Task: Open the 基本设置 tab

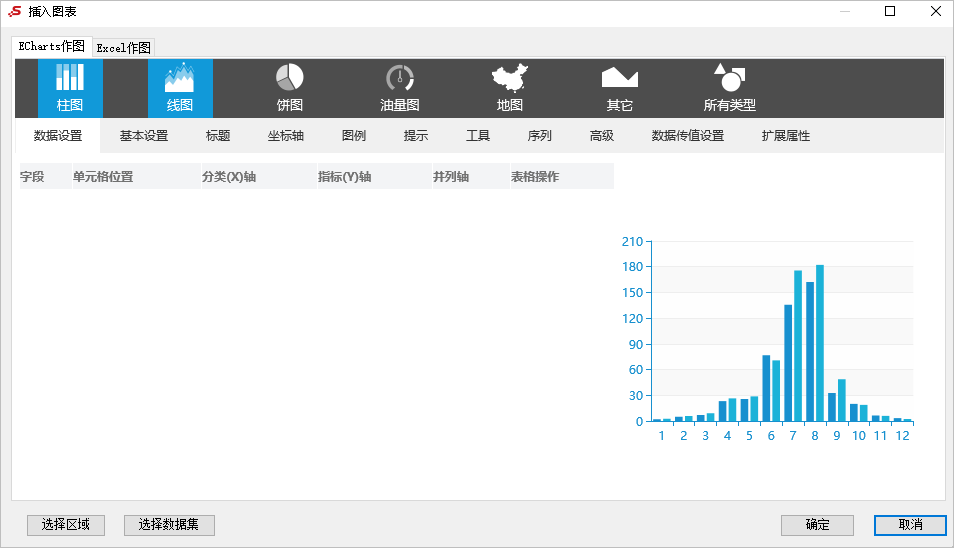Action: pyautogui.click(x=144, y=136)
